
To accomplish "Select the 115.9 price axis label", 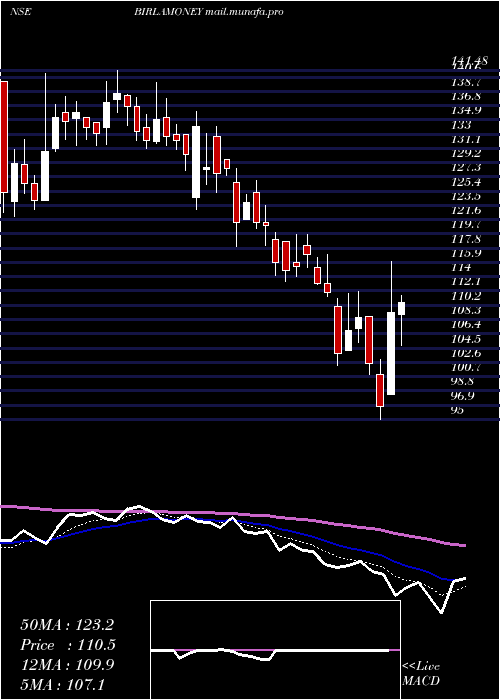I will point(466,254).
